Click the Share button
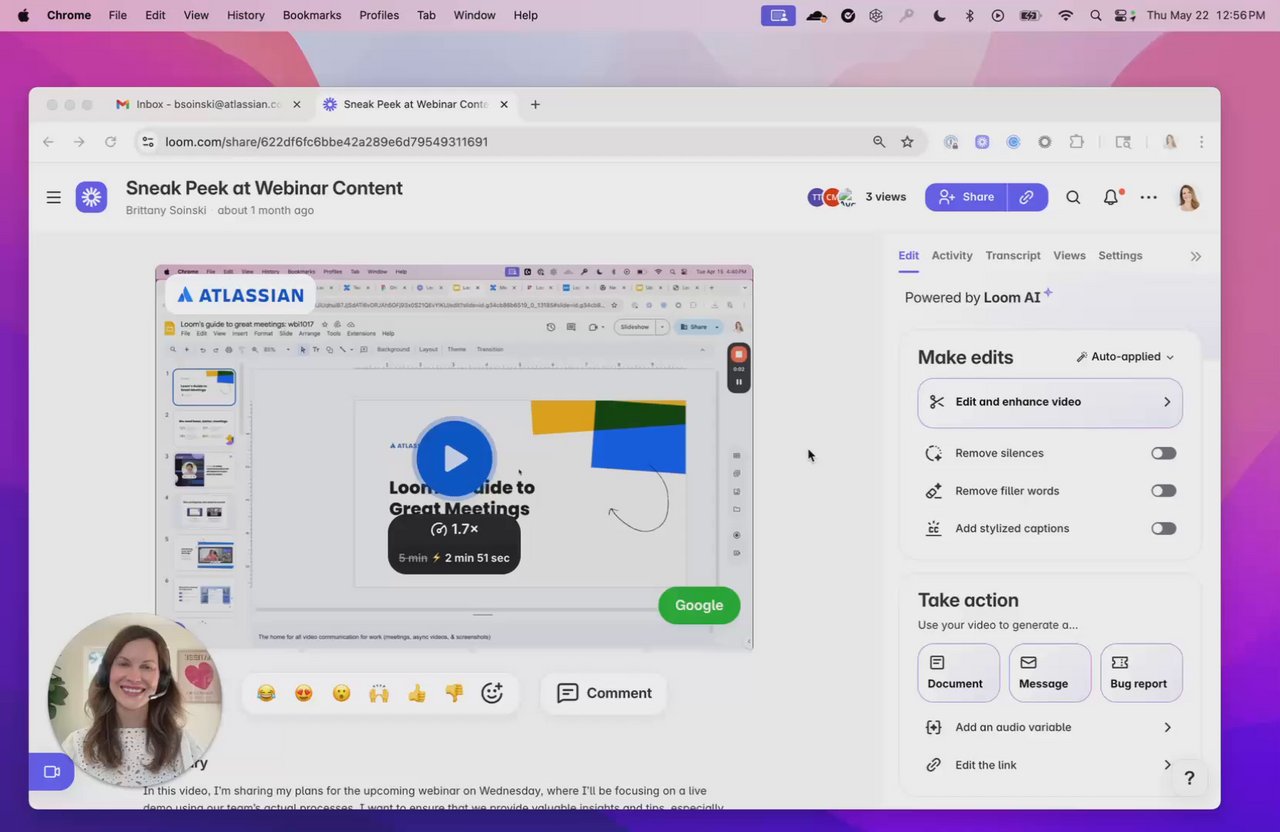This screenshot has height=832, width=1280. point(965,197)
